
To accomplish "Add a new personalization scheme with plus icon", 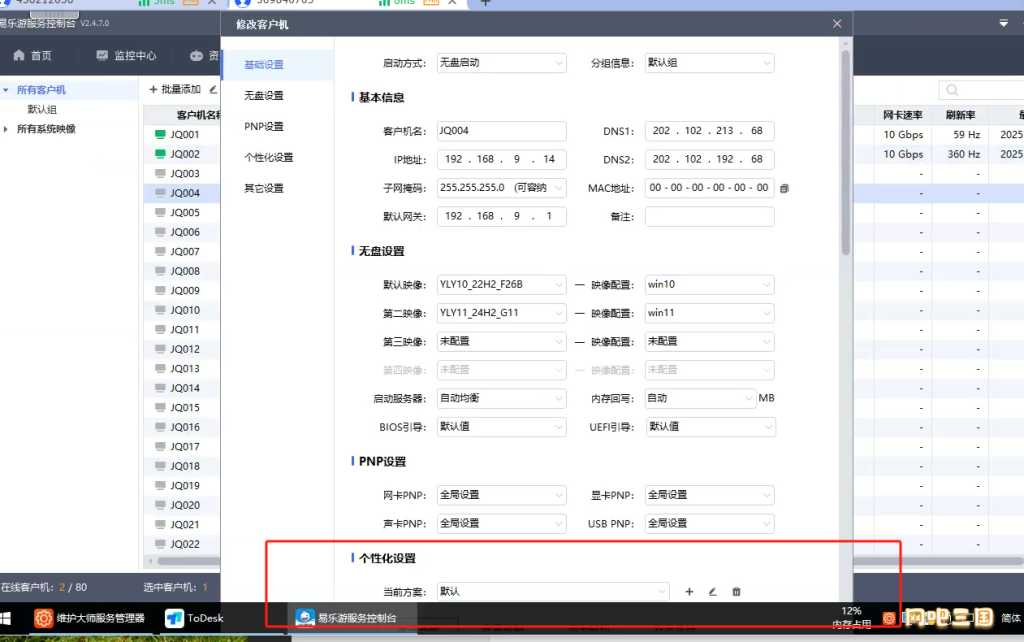I will 689,592.
